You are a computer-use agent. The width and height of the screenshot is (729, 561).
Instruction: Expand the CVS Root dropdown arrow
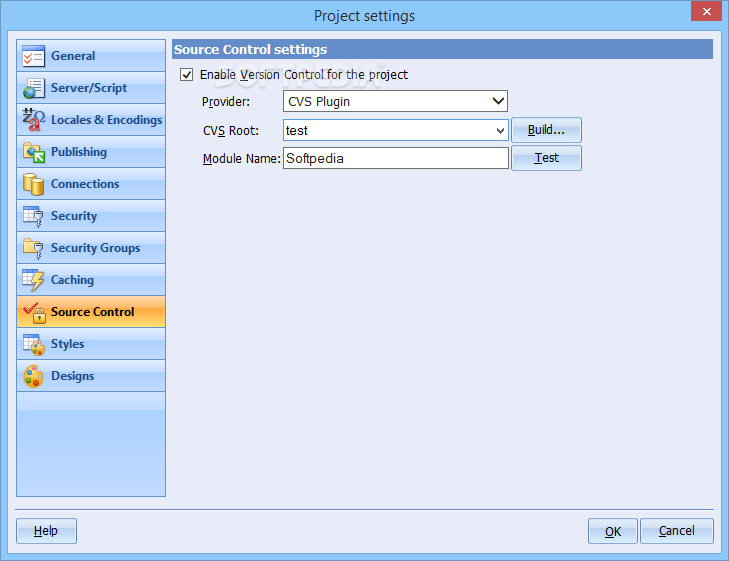click(500, 131)
